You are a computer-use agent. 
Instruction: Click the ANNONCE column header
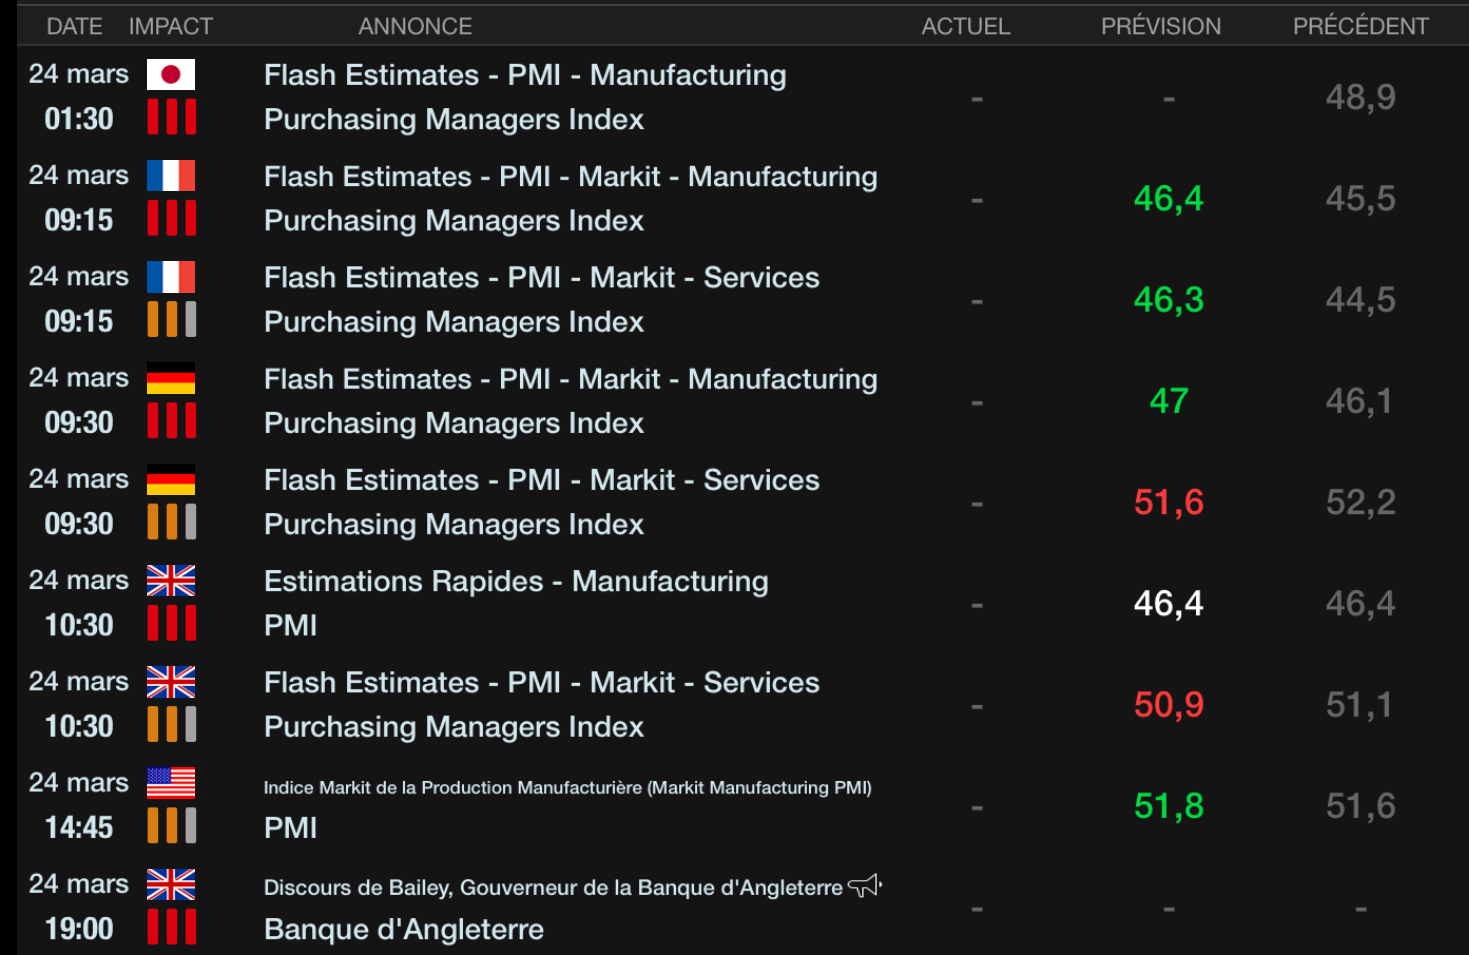pyautogui.click(x=415, y=27)
